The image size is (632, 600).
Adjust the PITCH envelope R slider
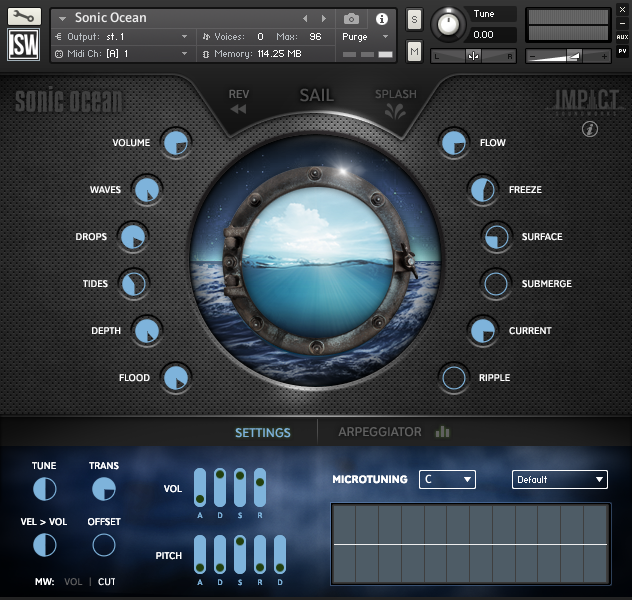(x=260, y=554)
